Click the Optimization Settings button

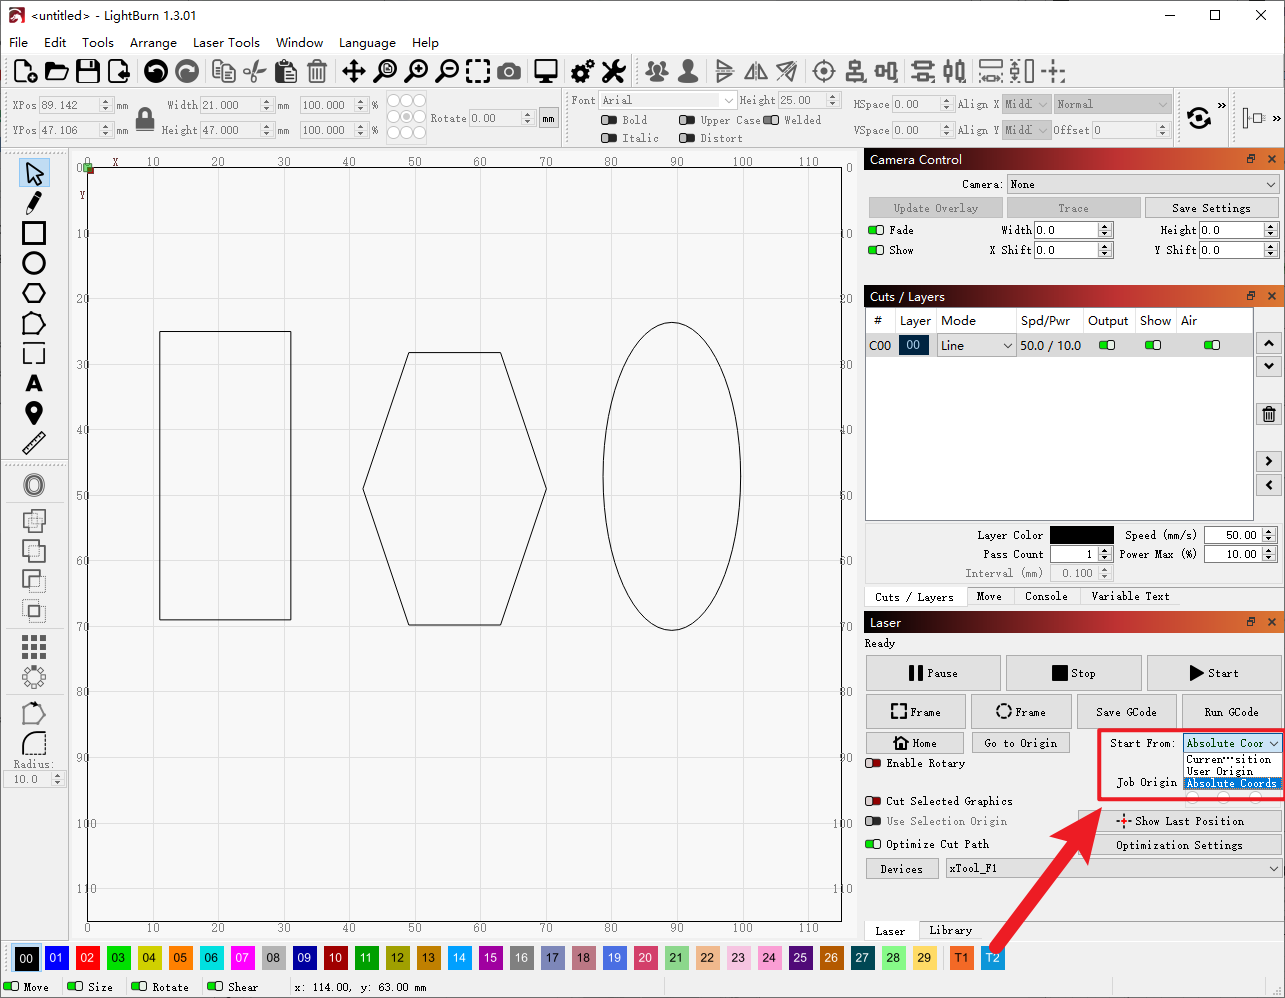[x=1179, y=845]
